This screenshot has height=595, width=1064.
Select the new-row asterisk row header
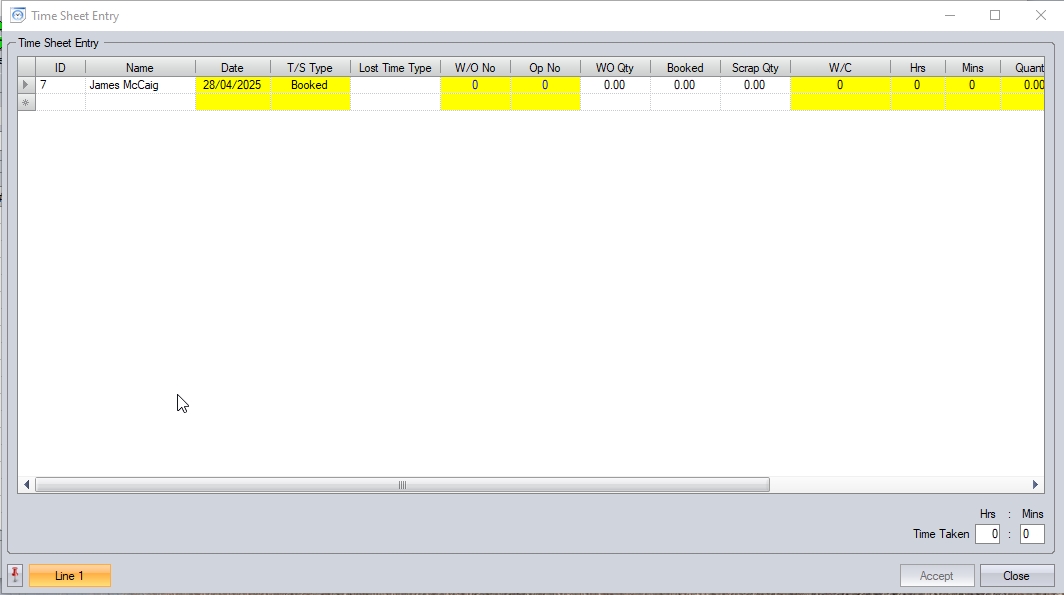tap(26, 102)
